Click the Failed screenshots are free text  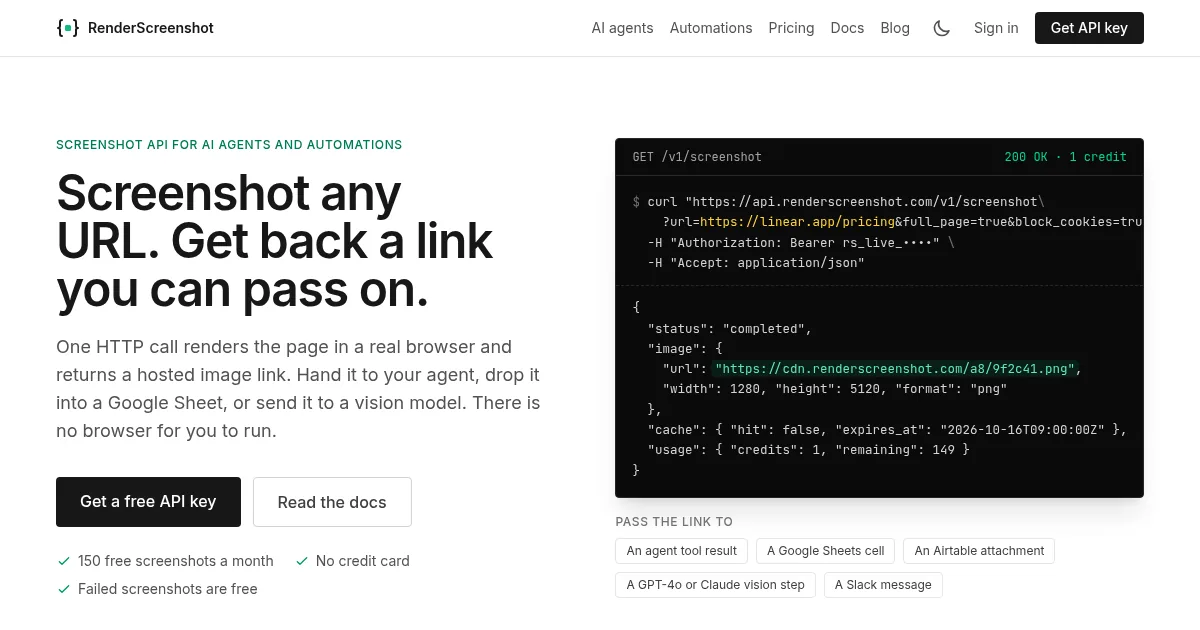(x=168, y=589)
